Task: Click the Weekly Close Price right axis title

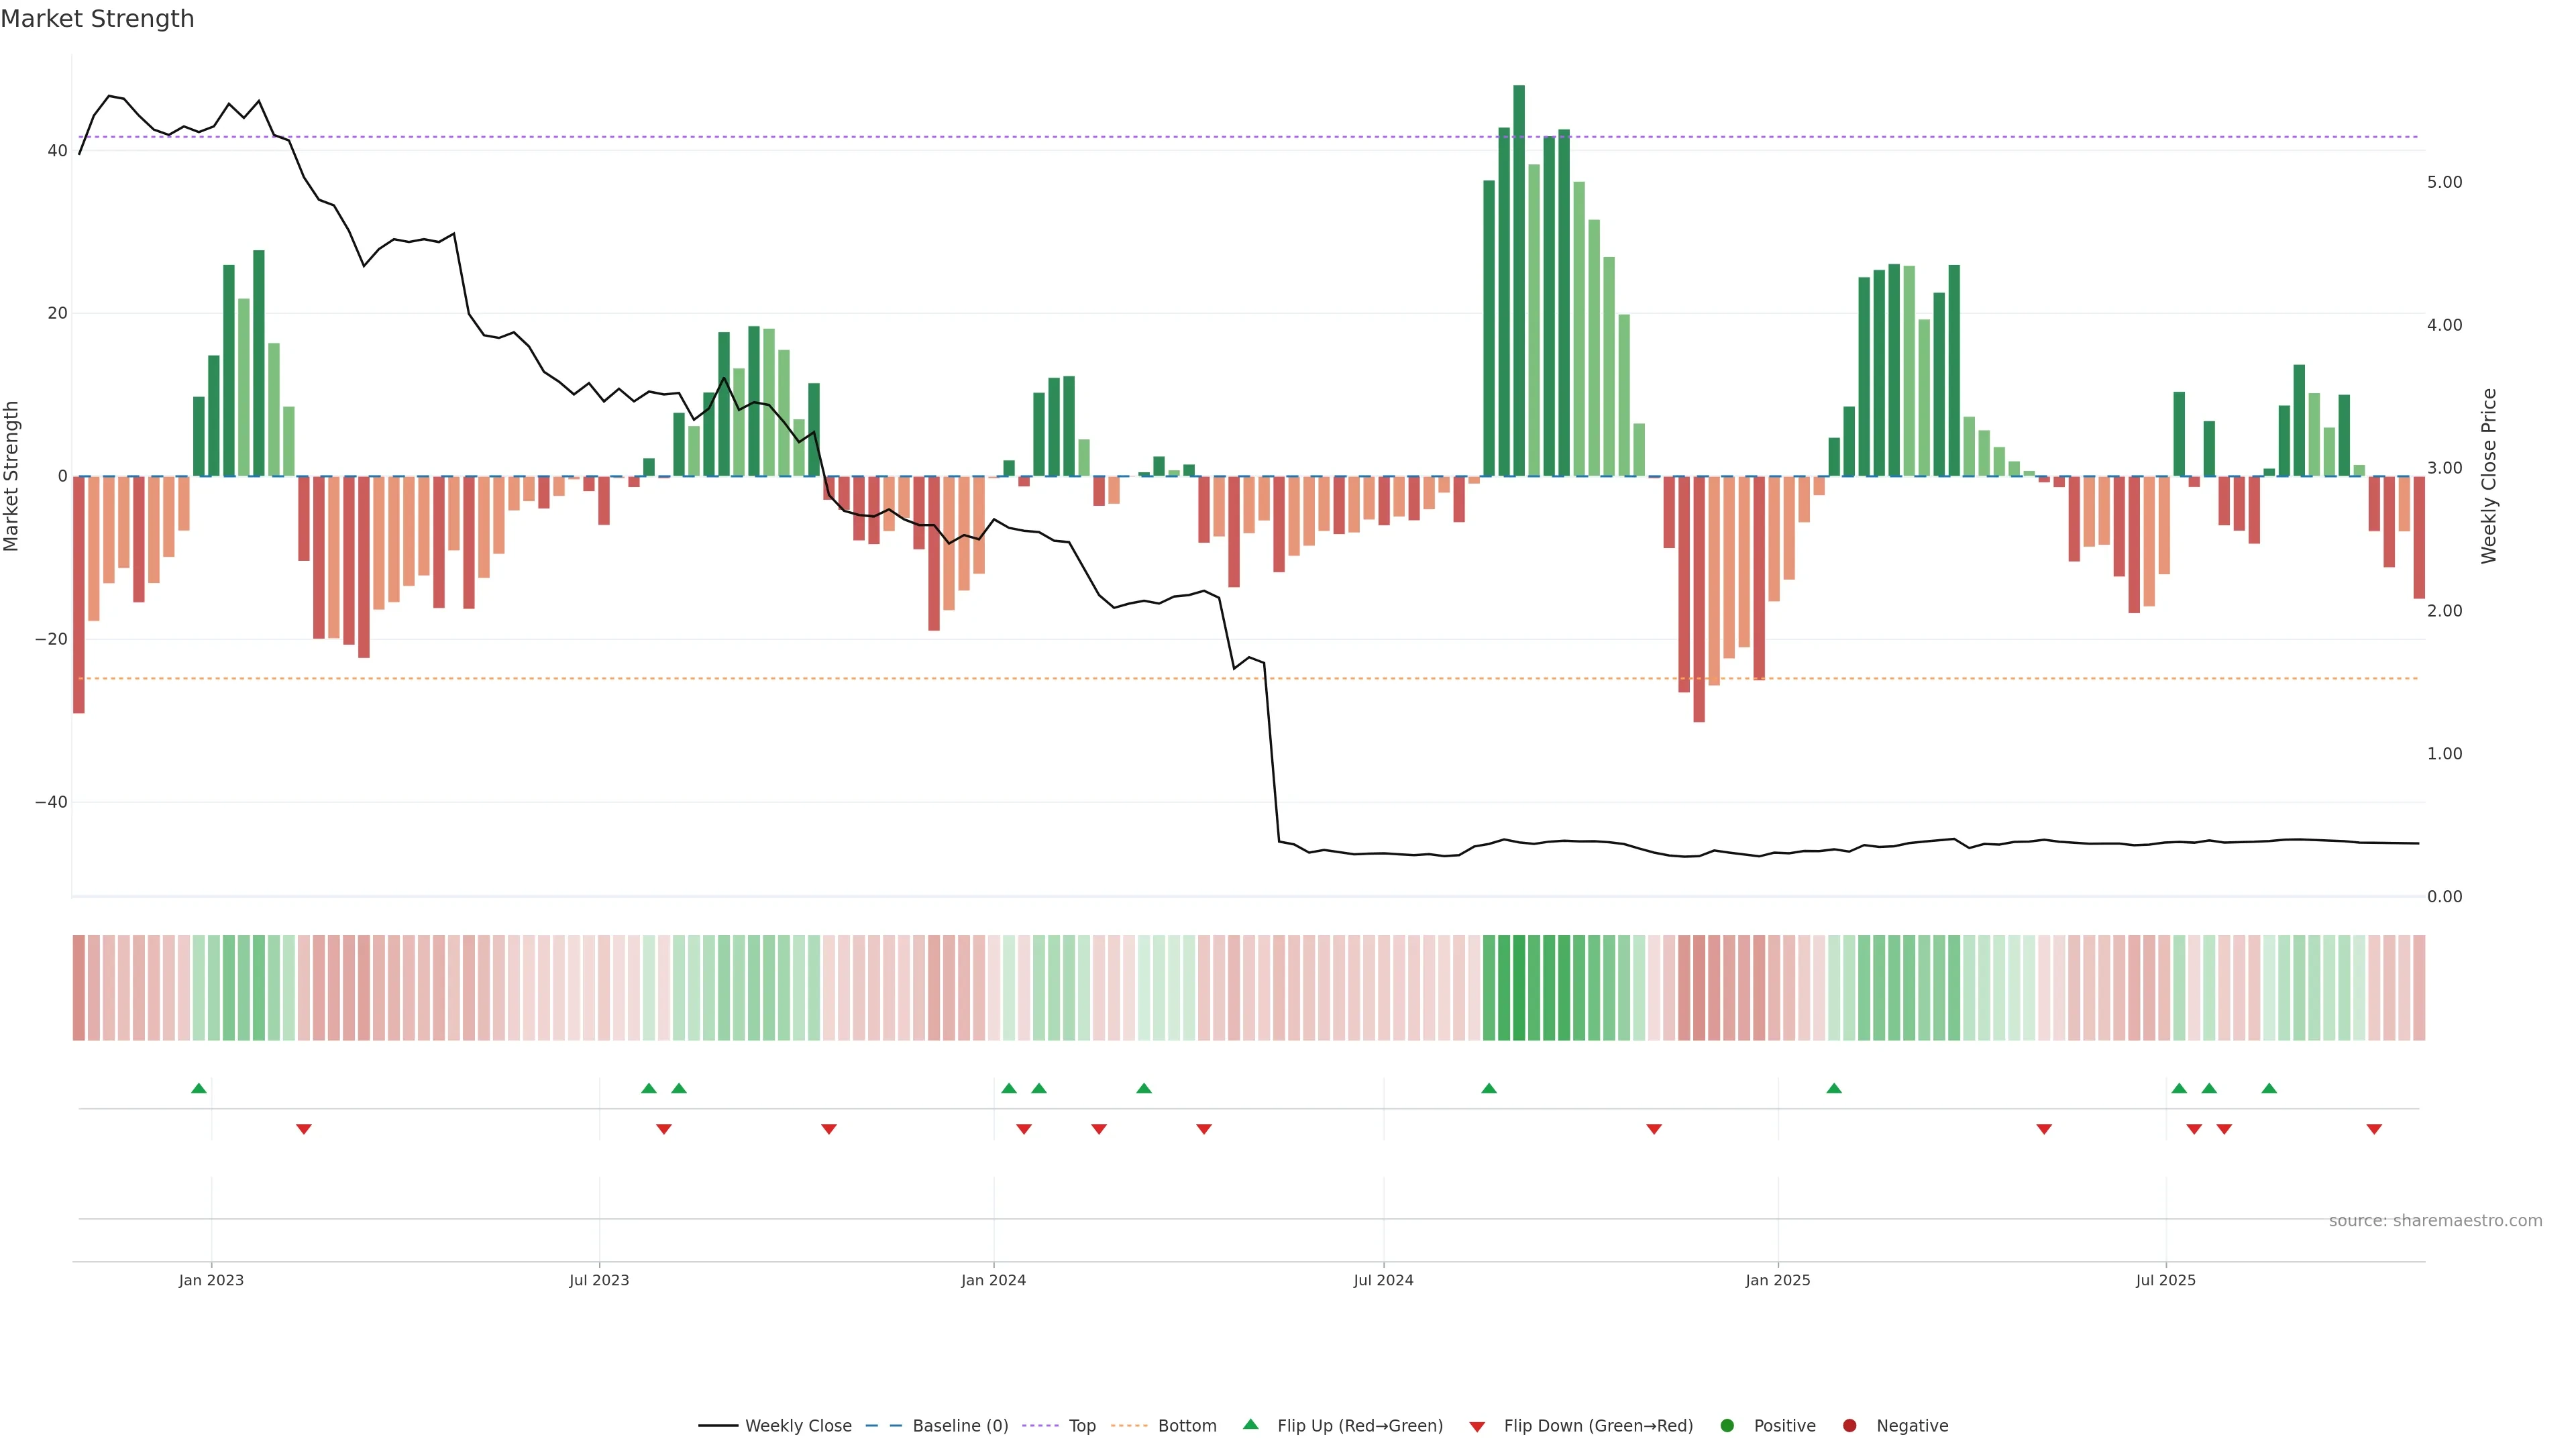Action: pyautogui.click(x=2489, y=476)
